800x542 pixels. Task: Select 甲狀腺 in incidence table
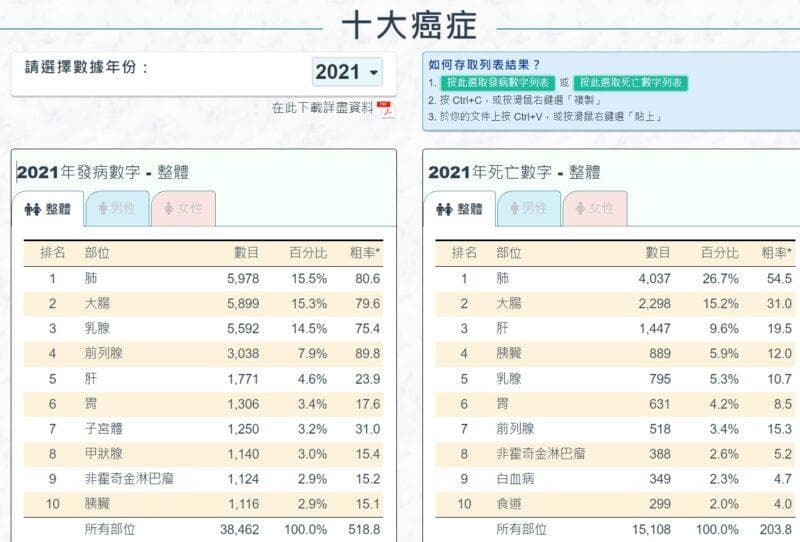click(x=104, y=454)
